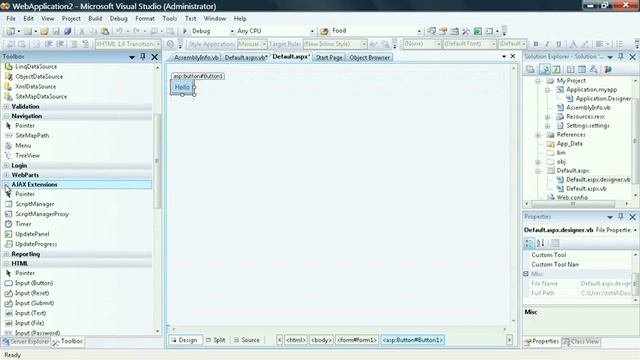The width and height of the screenshot is (640, 360).
Task: Click the Paste toolbar icon
Action: pos(105,31)
